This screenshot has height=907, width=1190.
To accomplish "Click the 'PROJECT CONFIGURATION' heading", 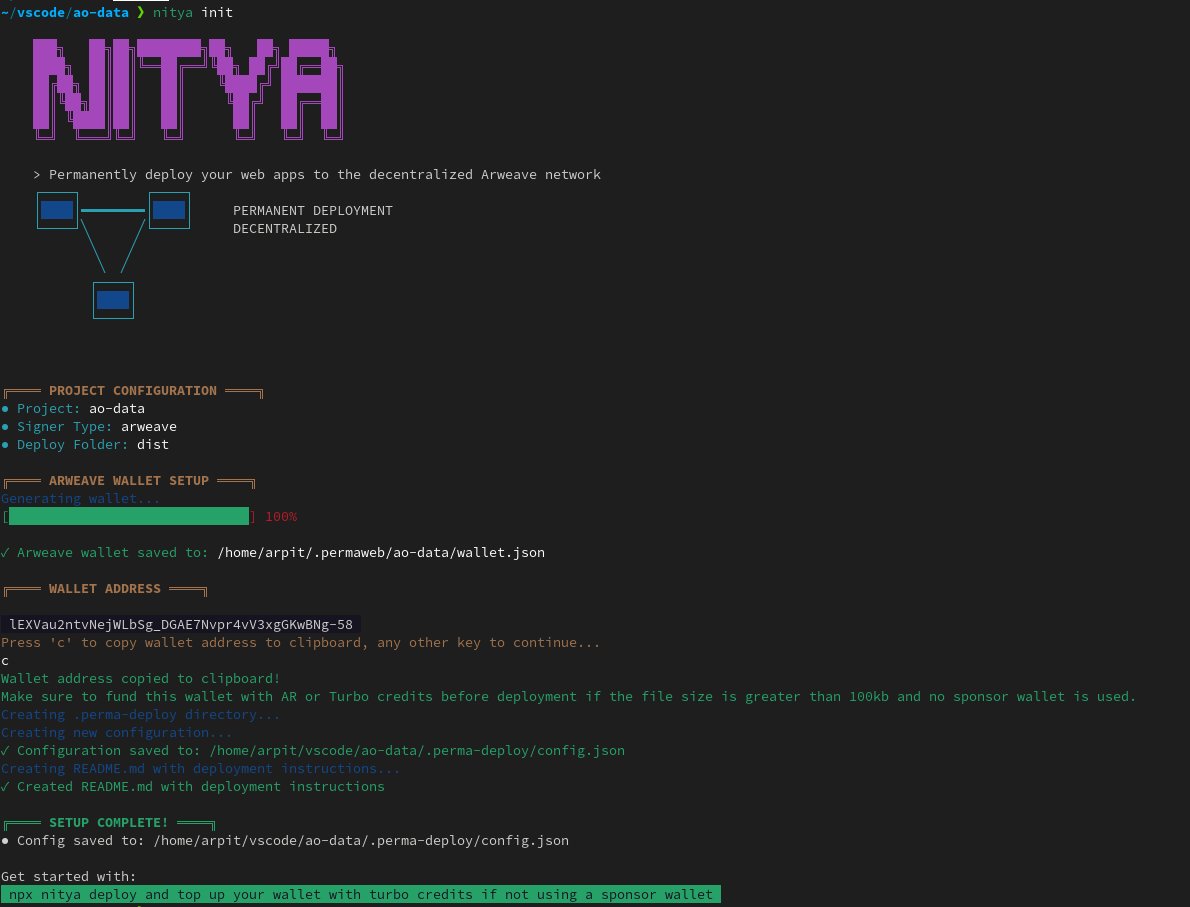I will (133, 391).
